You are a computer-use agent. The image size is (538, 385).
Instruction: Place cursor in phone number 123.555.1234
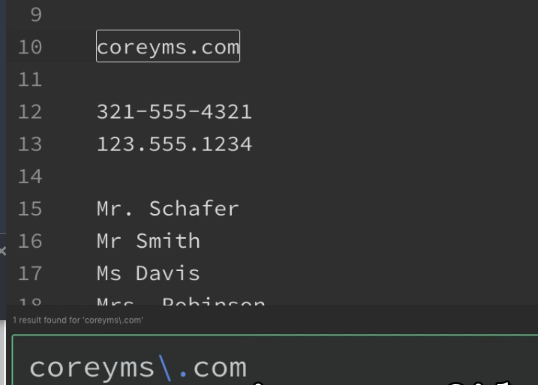click(x=174, y=144)
